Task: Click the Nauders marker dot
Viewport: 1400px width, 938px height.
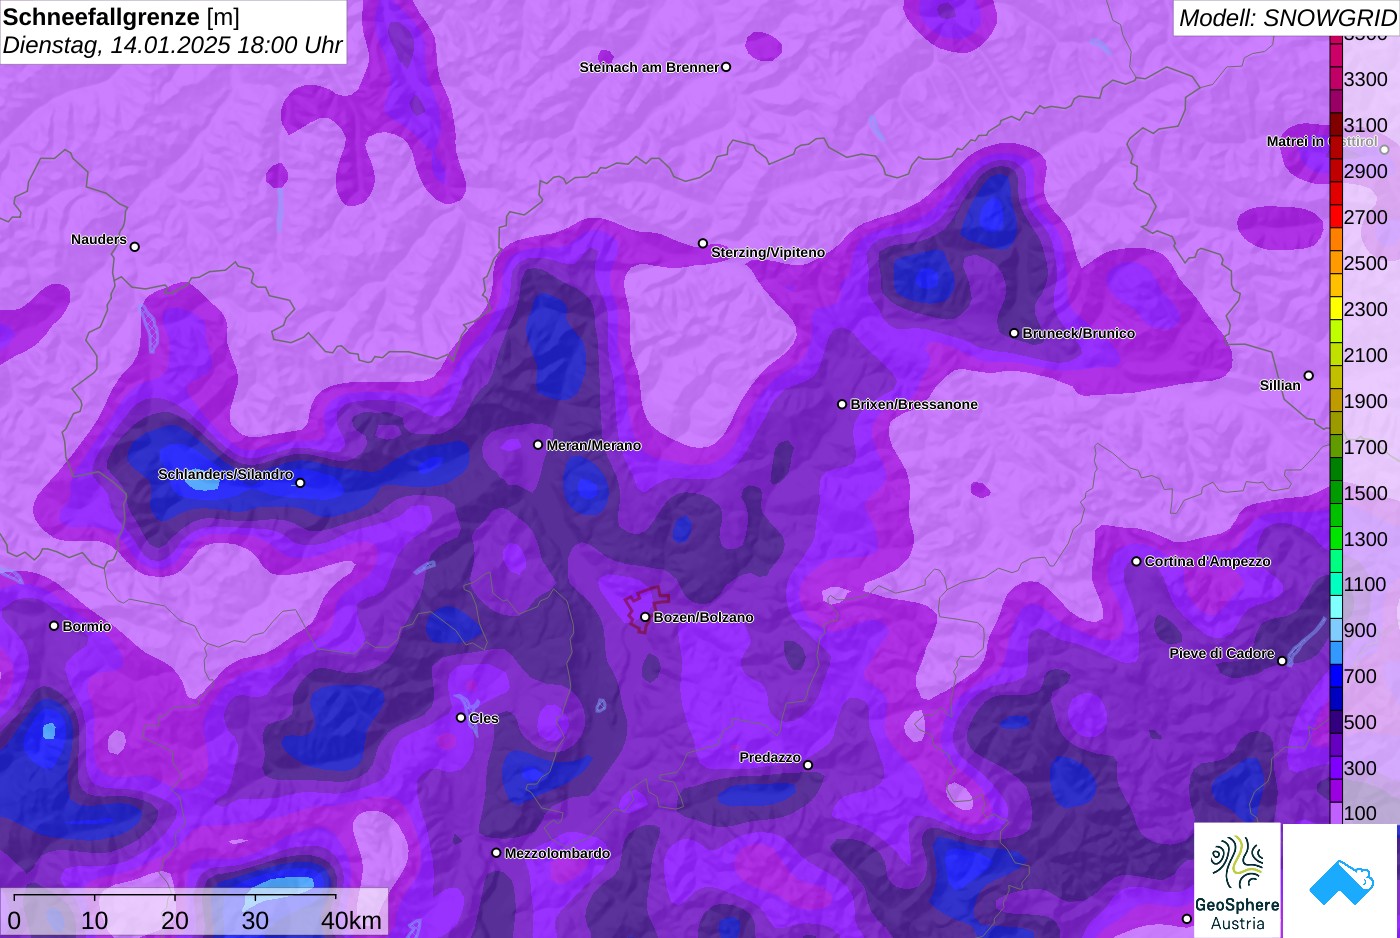Action: pos(135,247)
